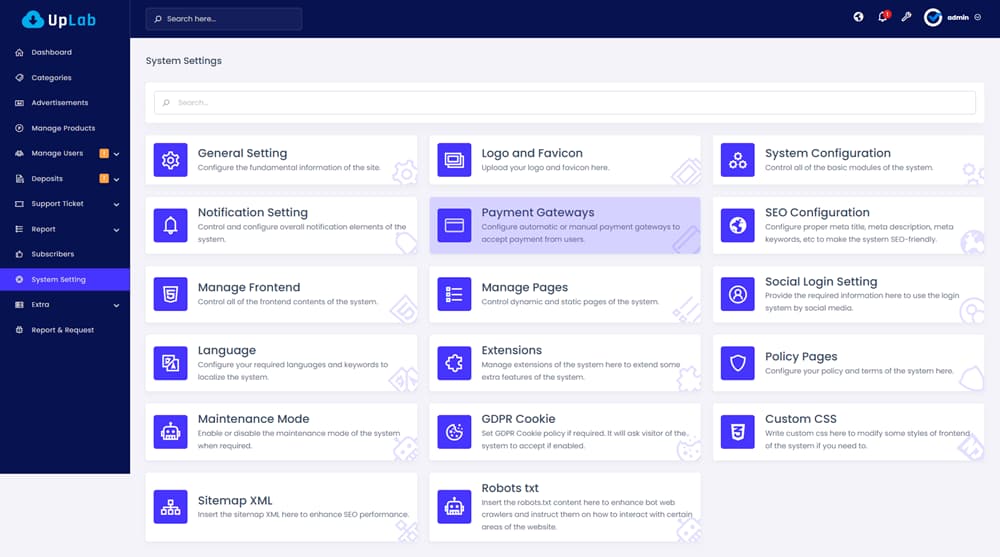This screenshot has width=1000, height=557.
Task: Open the admin account dropdown arrow
Action: click(978, 17)
